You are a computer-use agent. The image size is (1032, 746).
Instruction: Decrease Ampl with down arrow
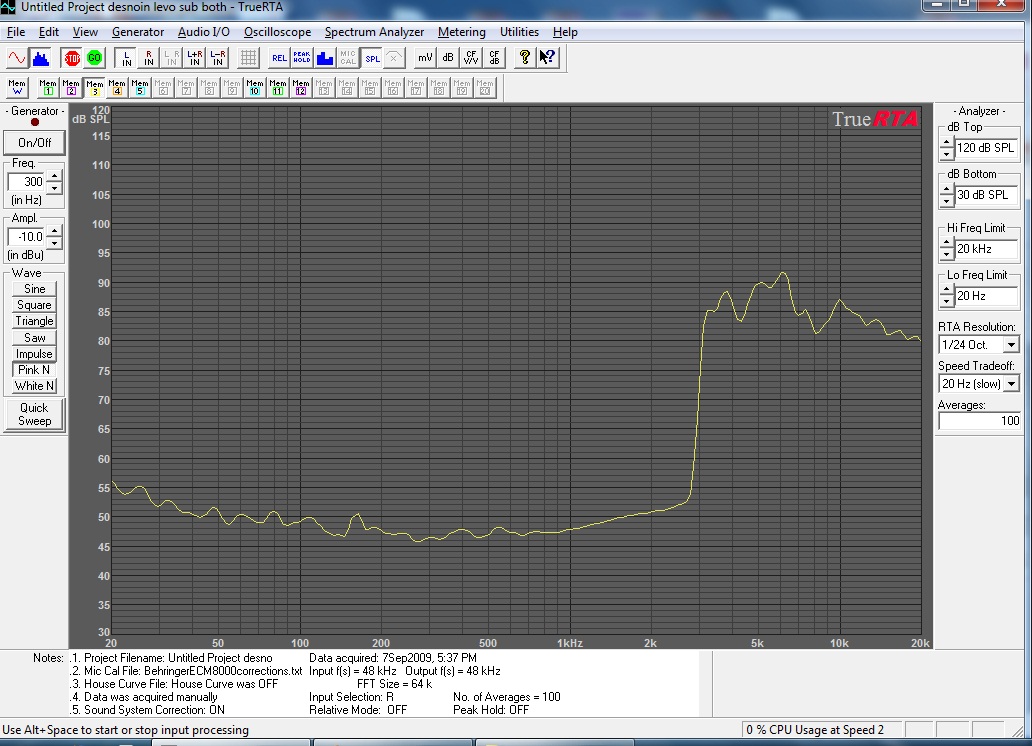(x=55, y=242)
